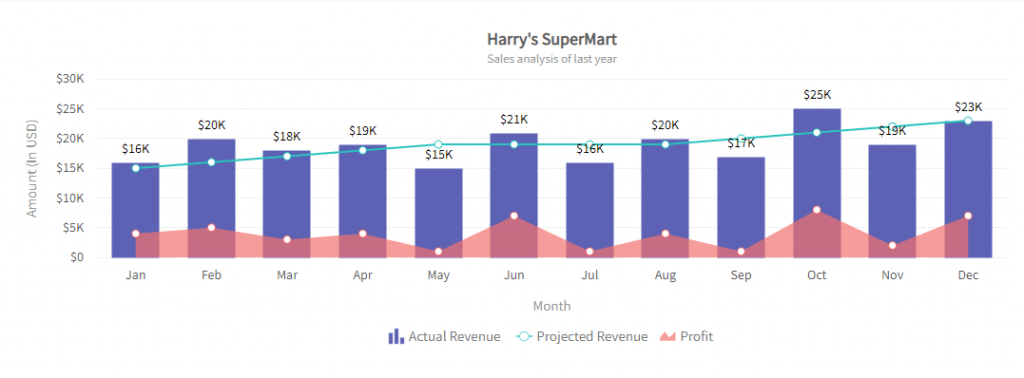Screen dimensions: 1024x378
Task: Click the June profit data point
Action: (514, 215)
